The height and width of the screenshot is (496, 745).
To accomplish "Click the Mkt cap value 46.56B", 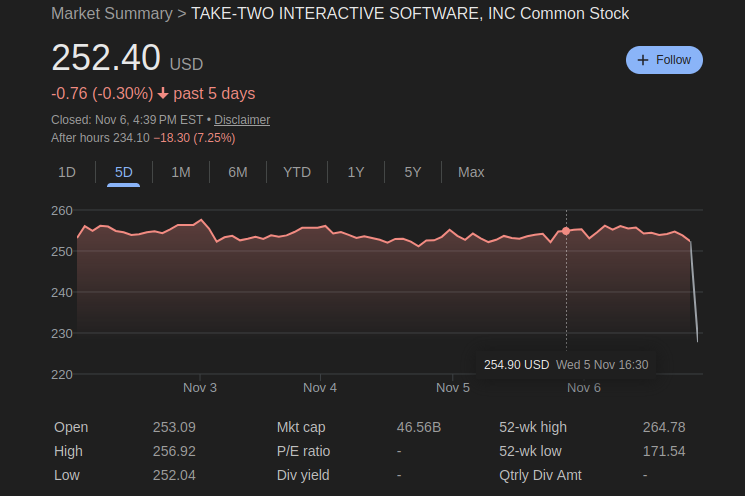I will coord(419,427).
